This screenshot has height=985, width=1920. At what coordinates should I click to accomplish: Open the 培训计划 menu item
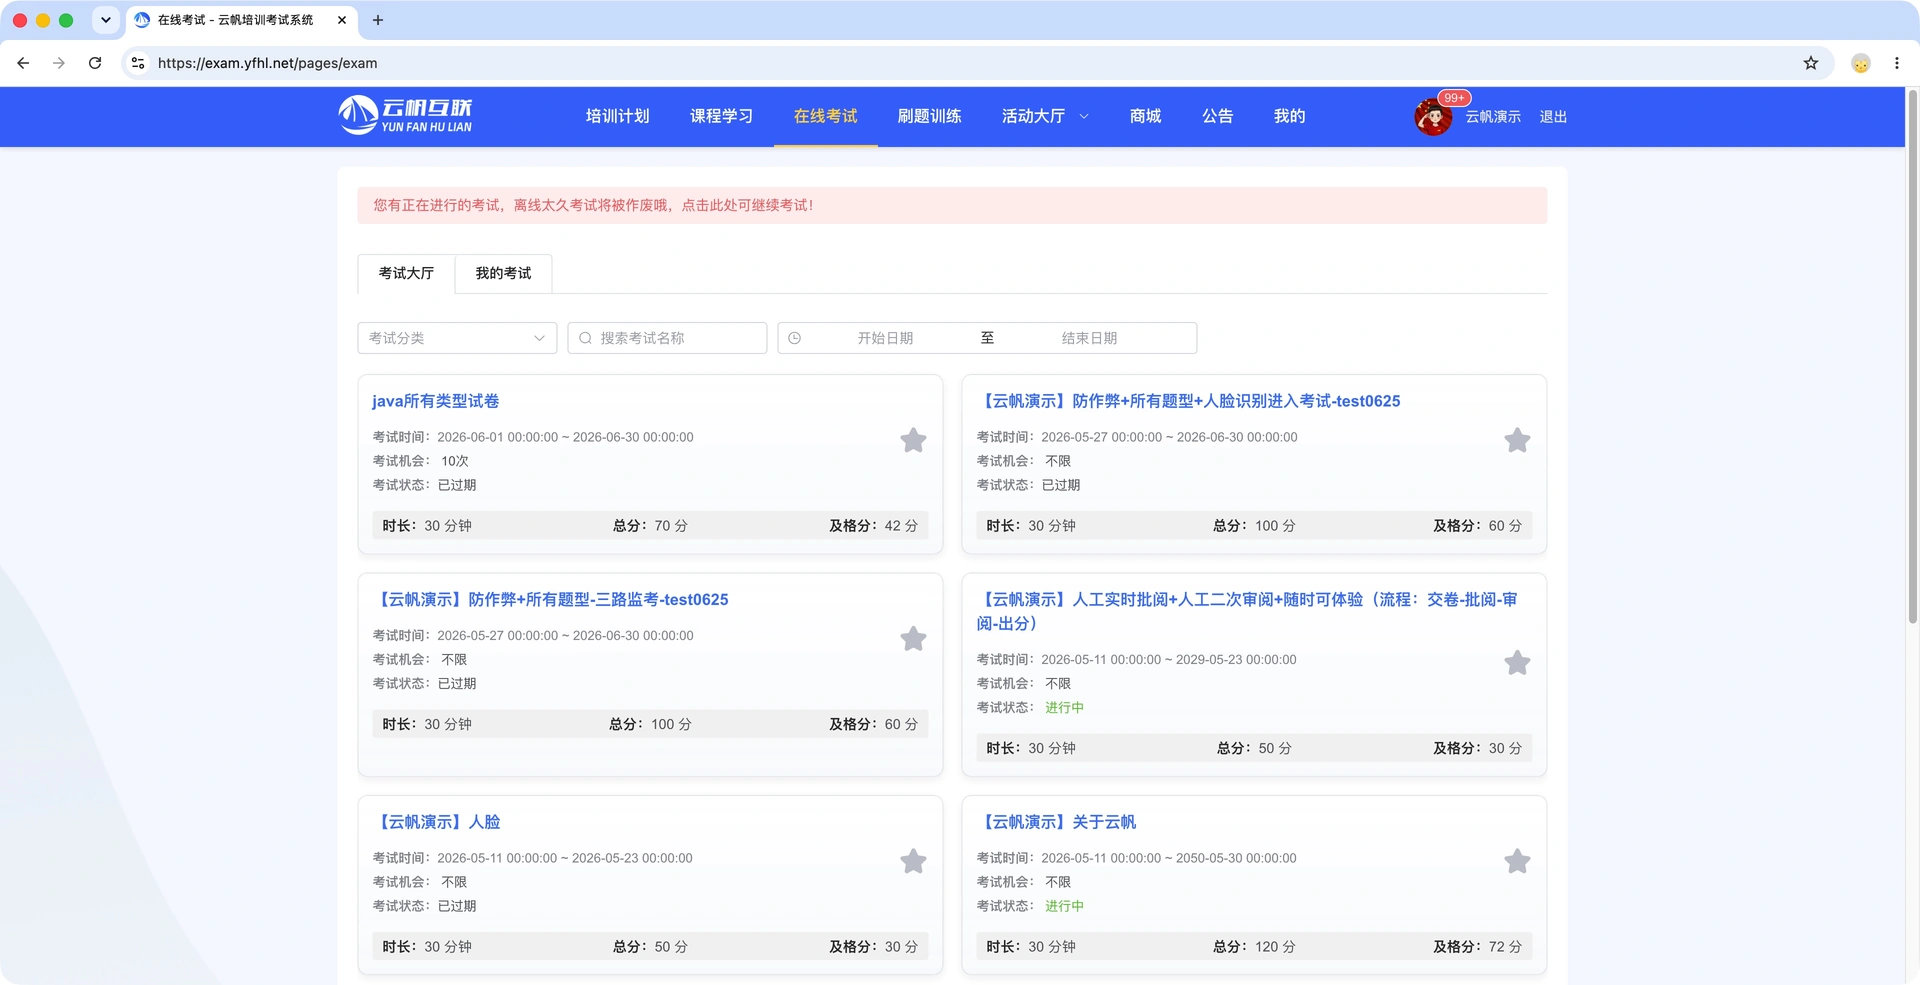pyautogui.click(x=617, y=116)
